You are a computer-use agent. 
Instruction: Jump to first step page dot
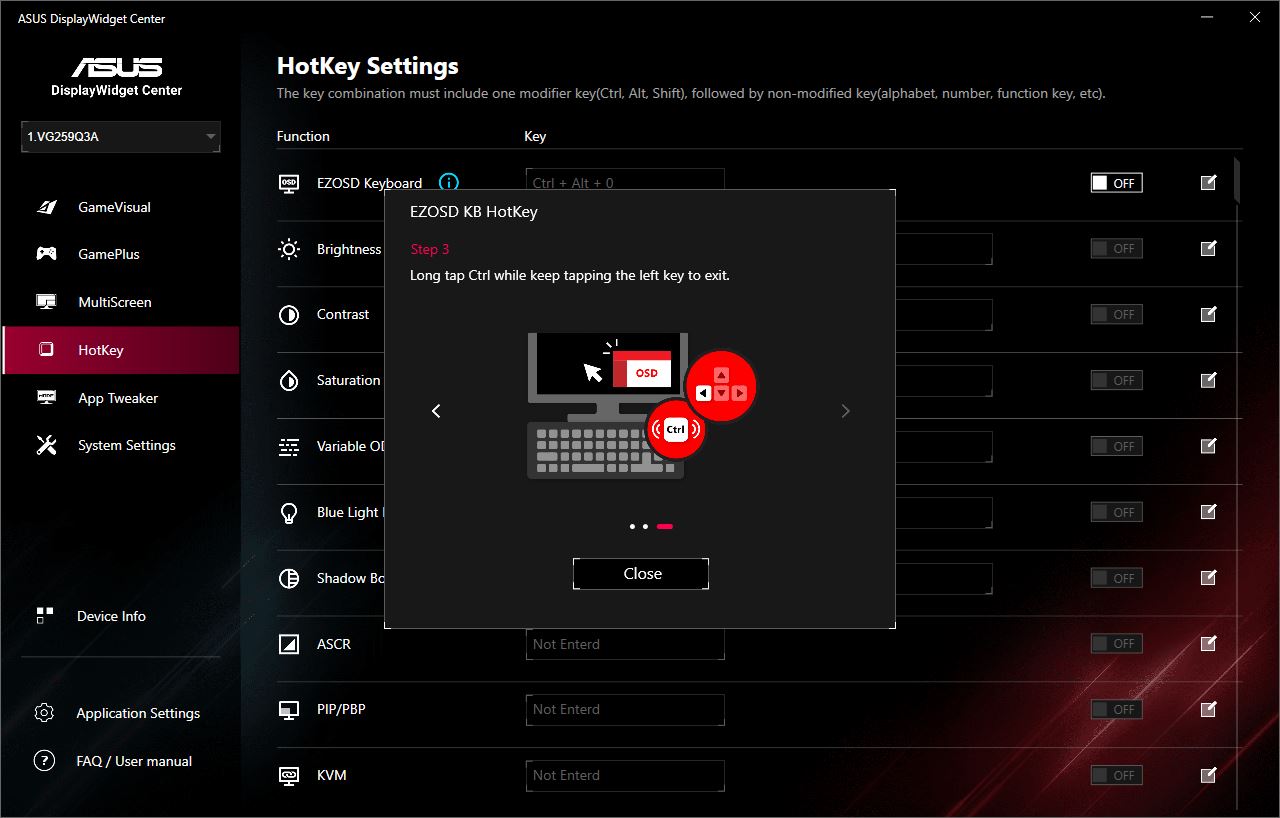tap(632, 526)
